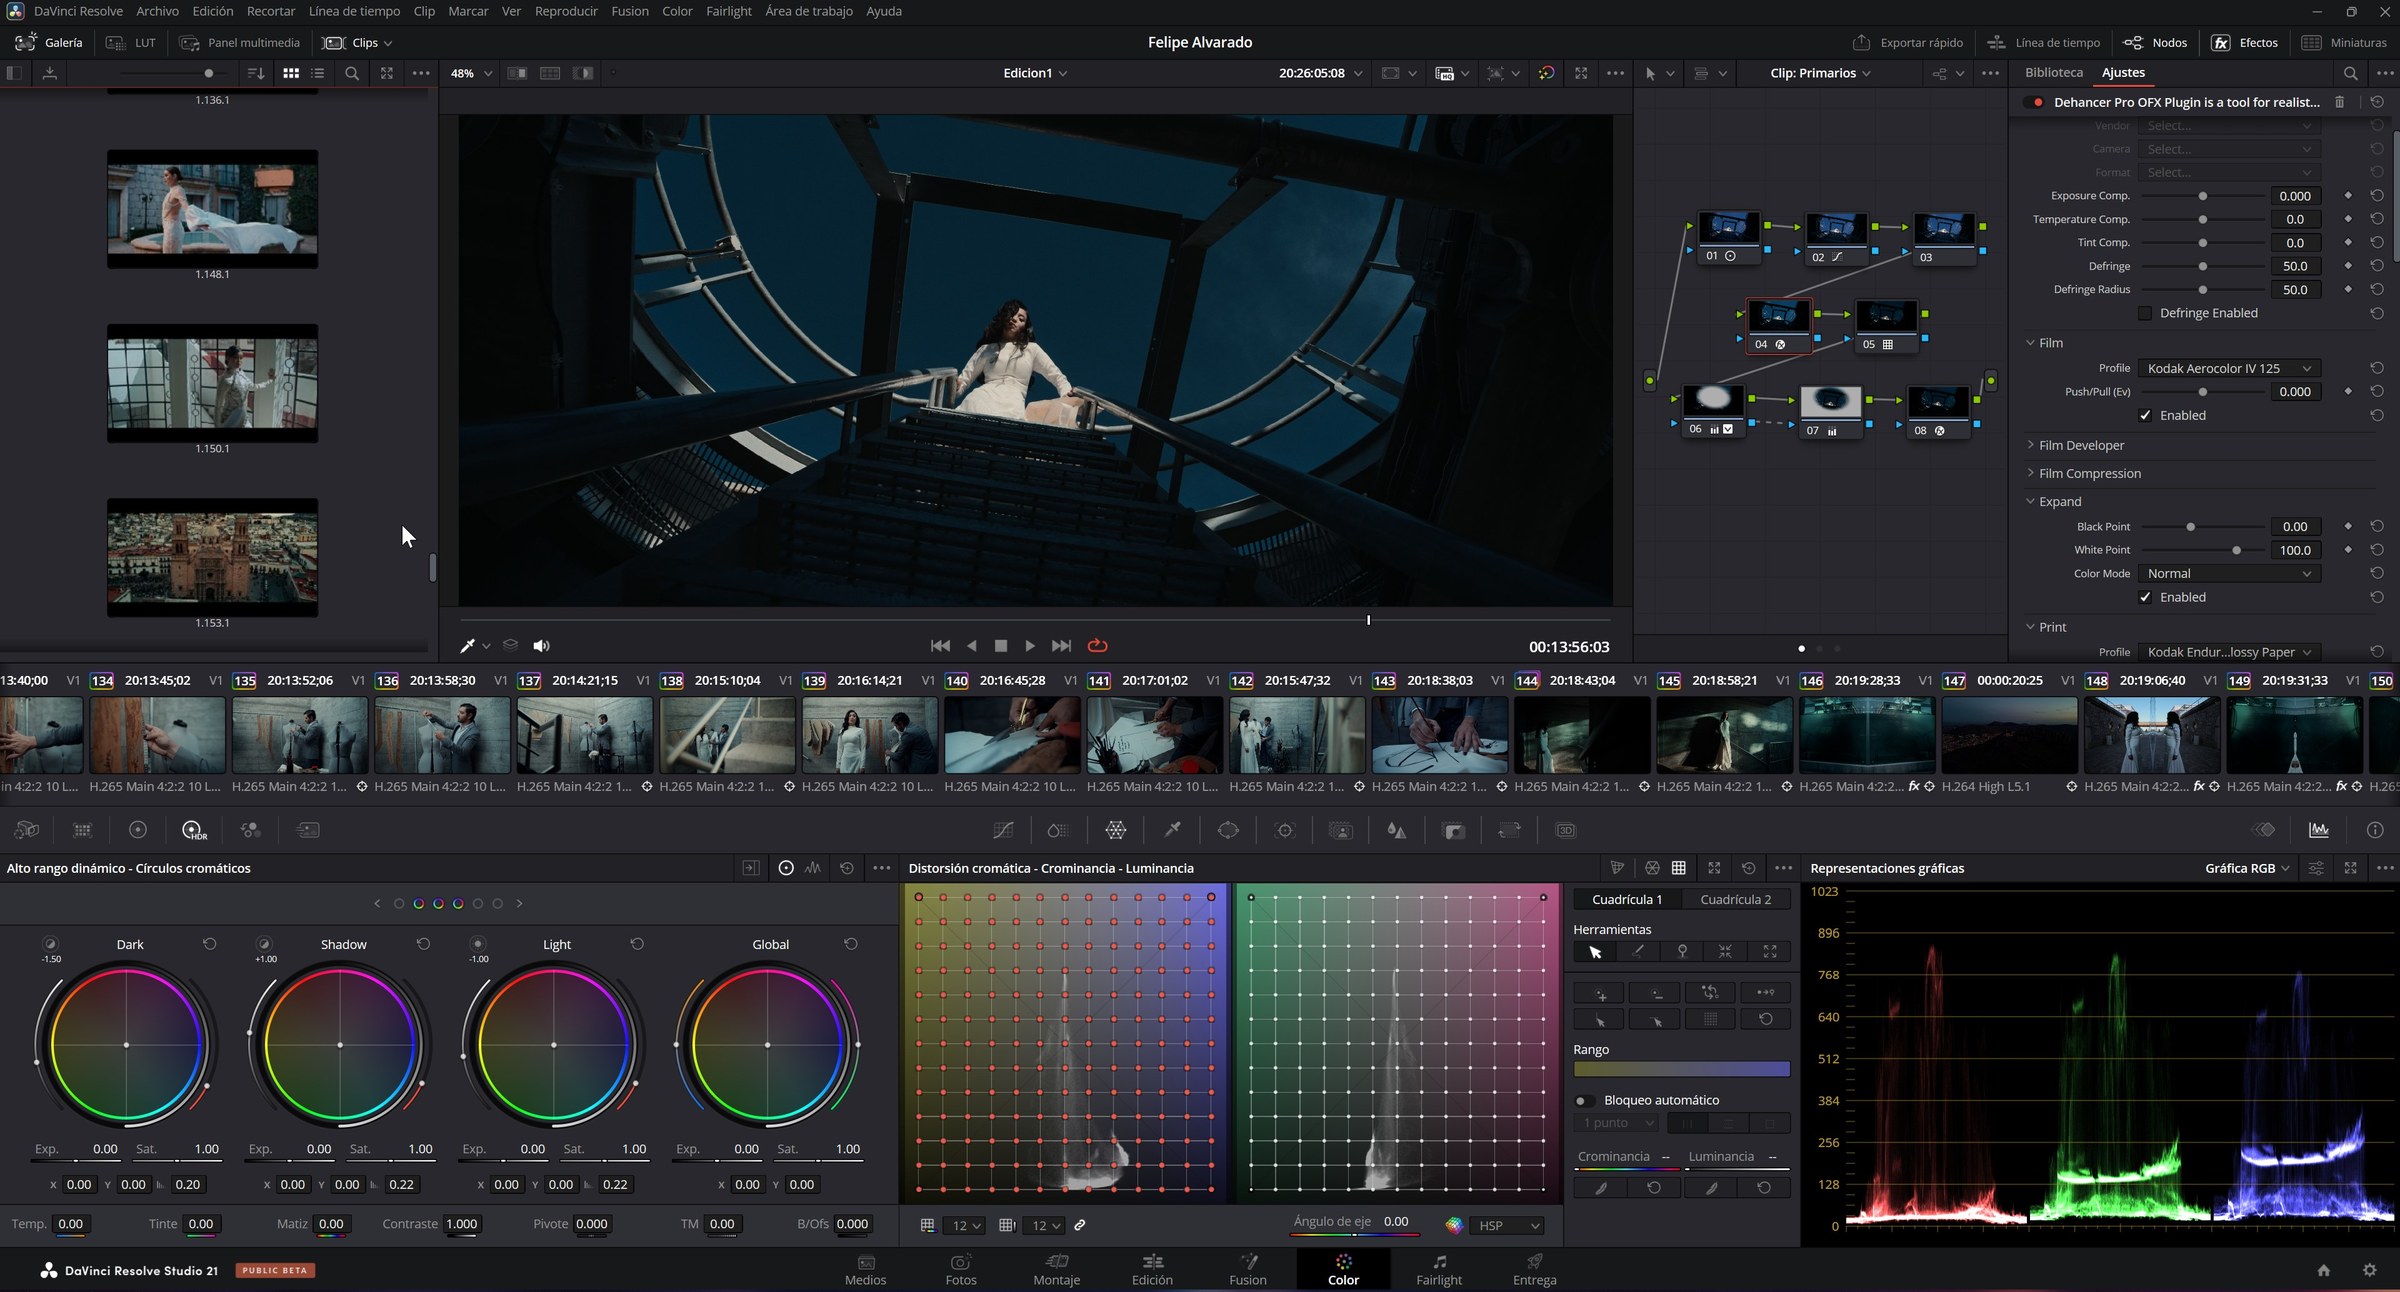Open the Color Mode Normal dropdown
The width and height of the screenshot is (2400, 1292).
tap(2229, 573)
